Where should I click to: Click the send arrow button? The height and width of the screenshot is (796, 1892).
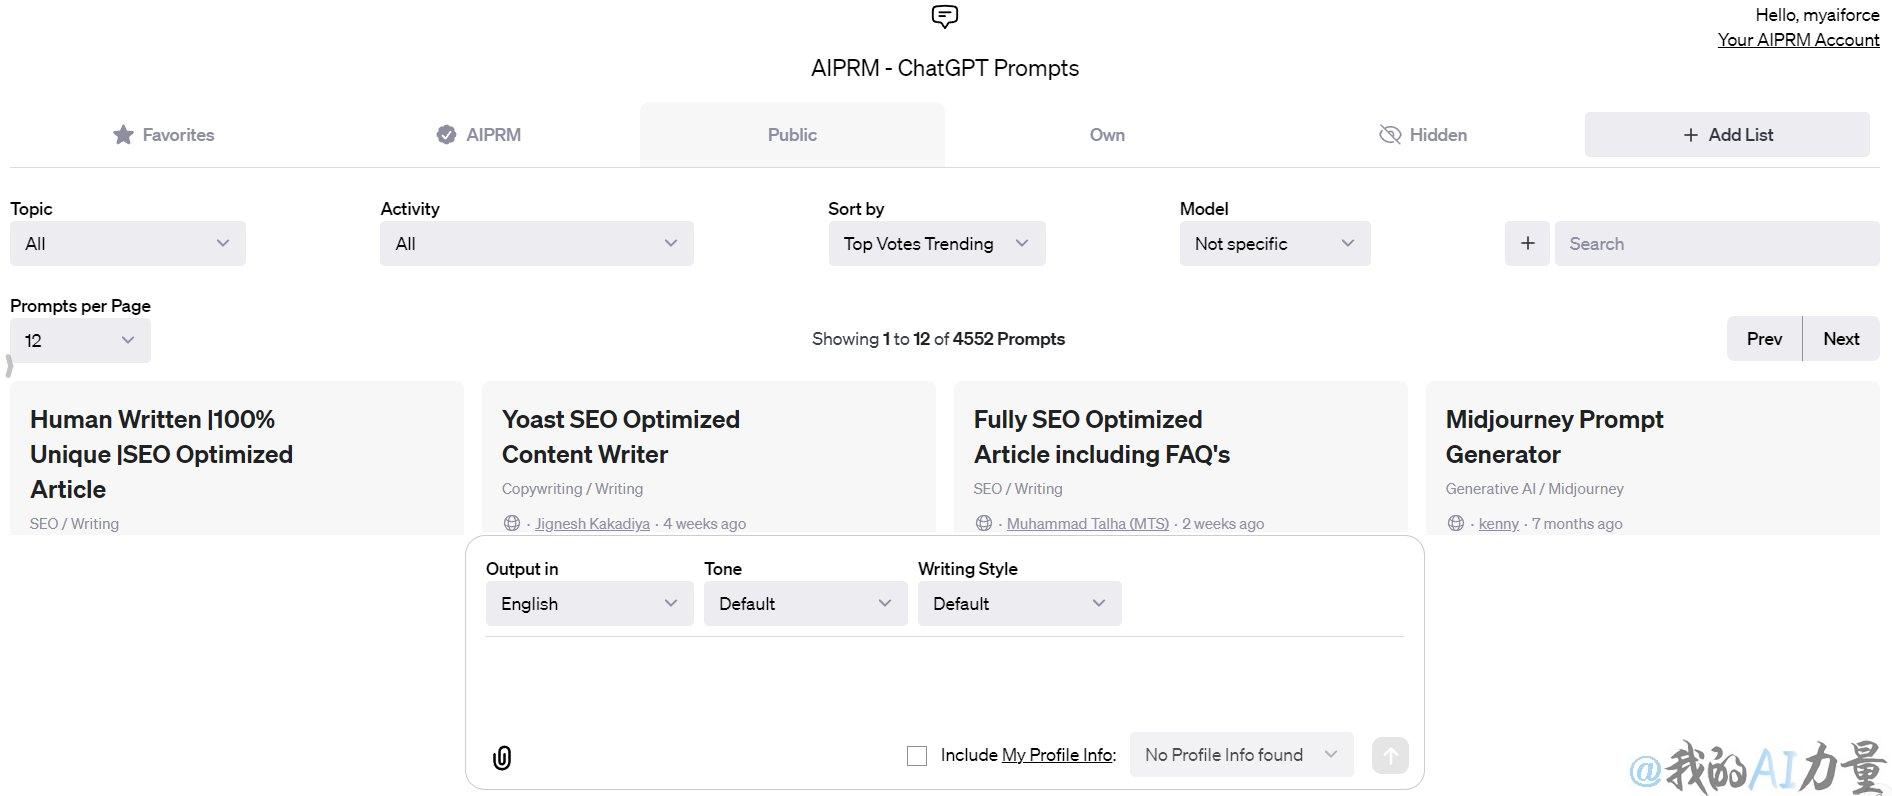pos(1390,756)
